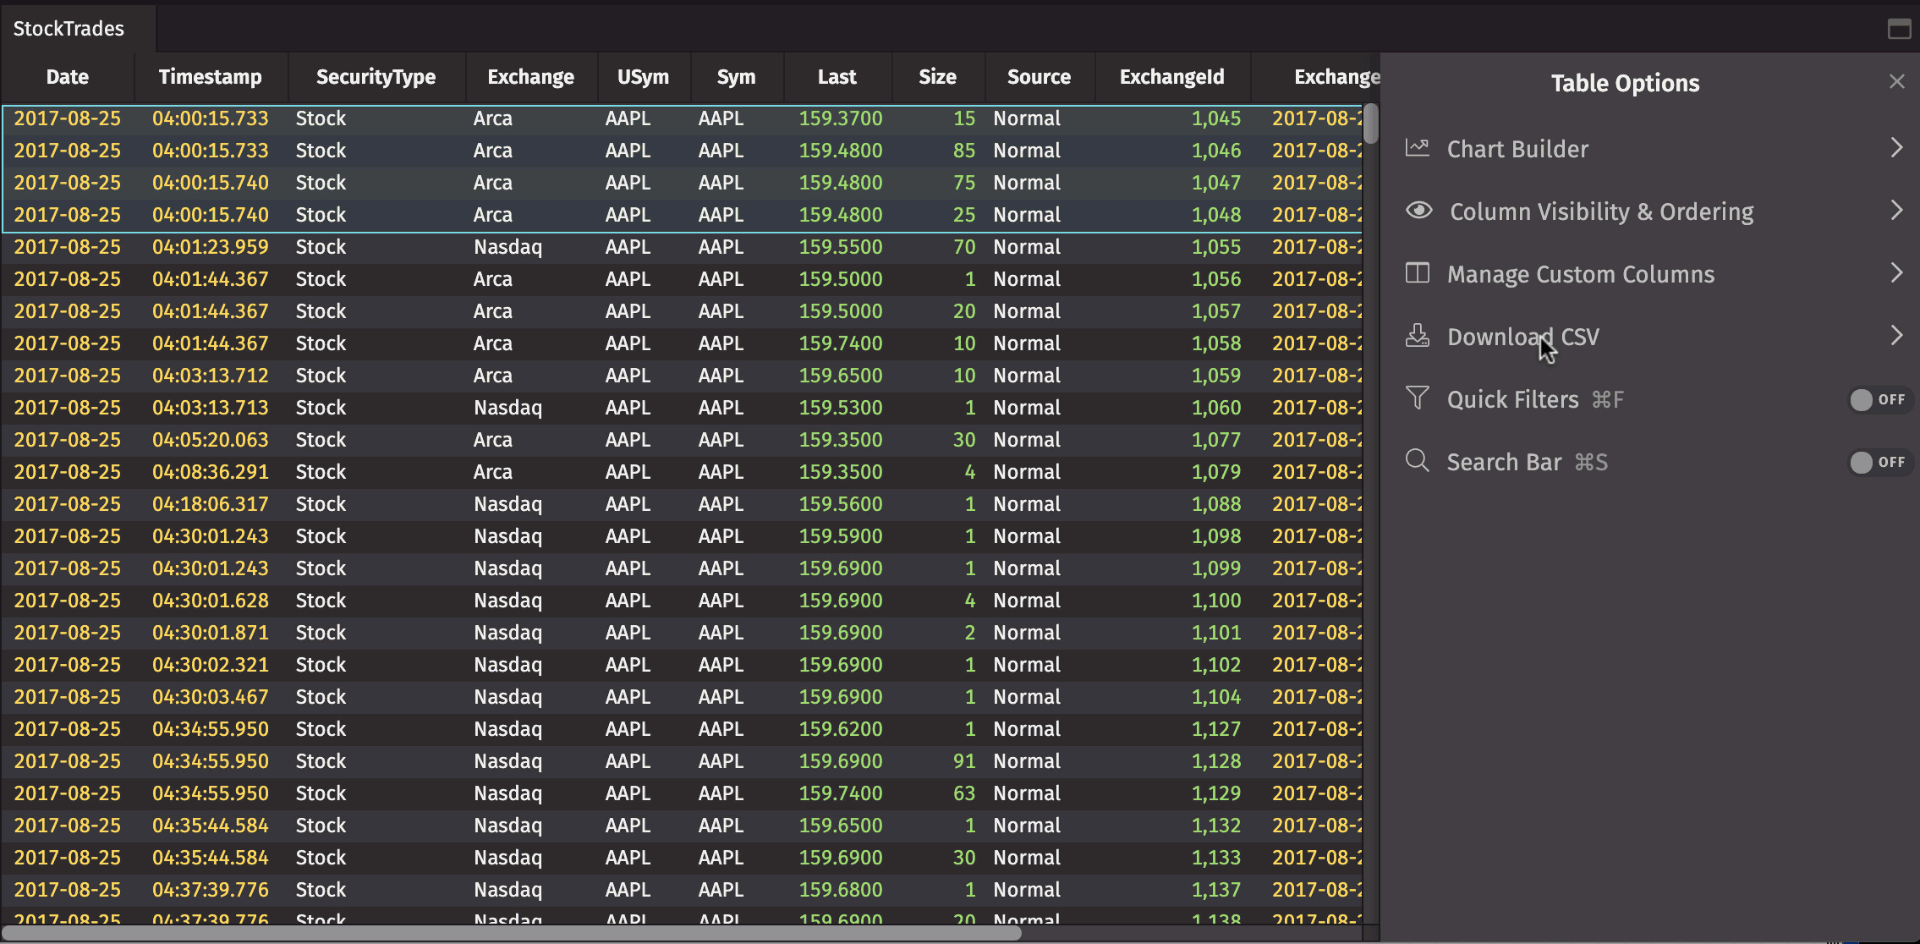Click the Chart Builder graph icon
Viewport: 1920px width, 944px height.
[1417, 148]
